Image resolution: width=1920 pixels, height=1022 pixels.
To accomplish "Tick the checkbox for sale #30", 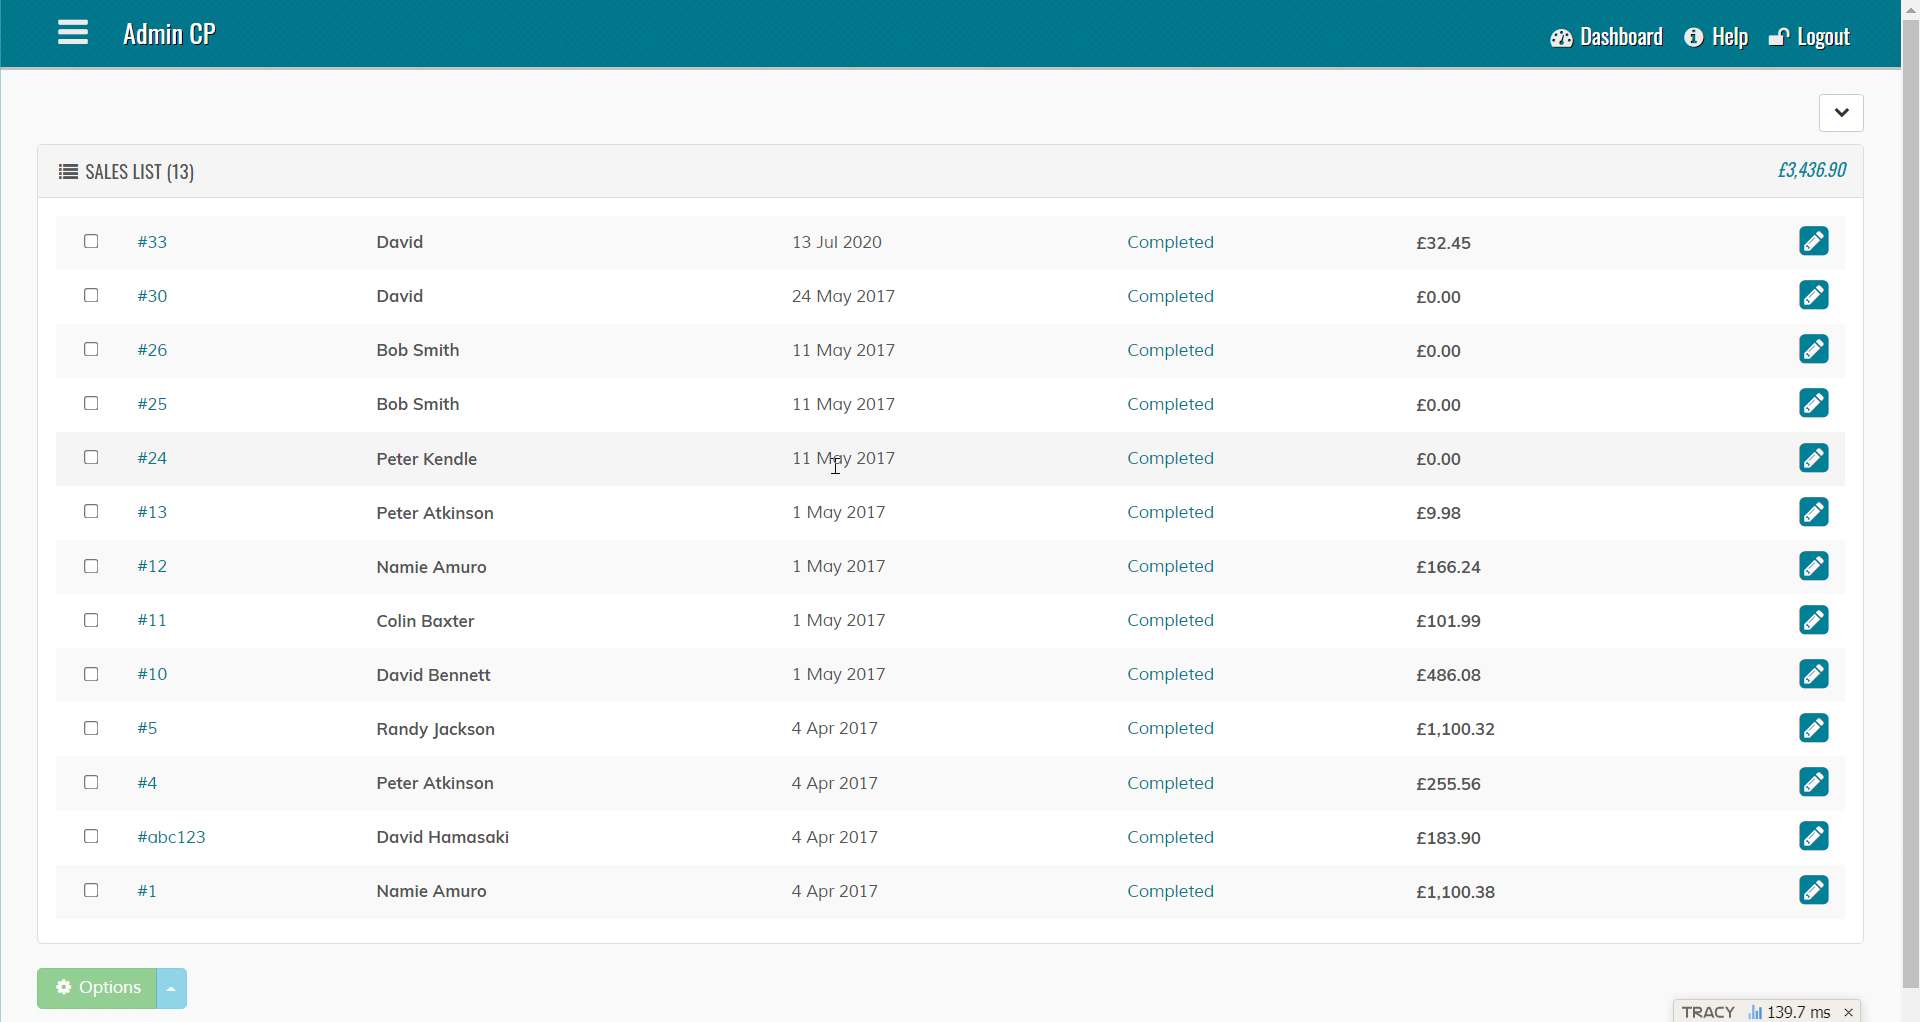I will 91,295.
